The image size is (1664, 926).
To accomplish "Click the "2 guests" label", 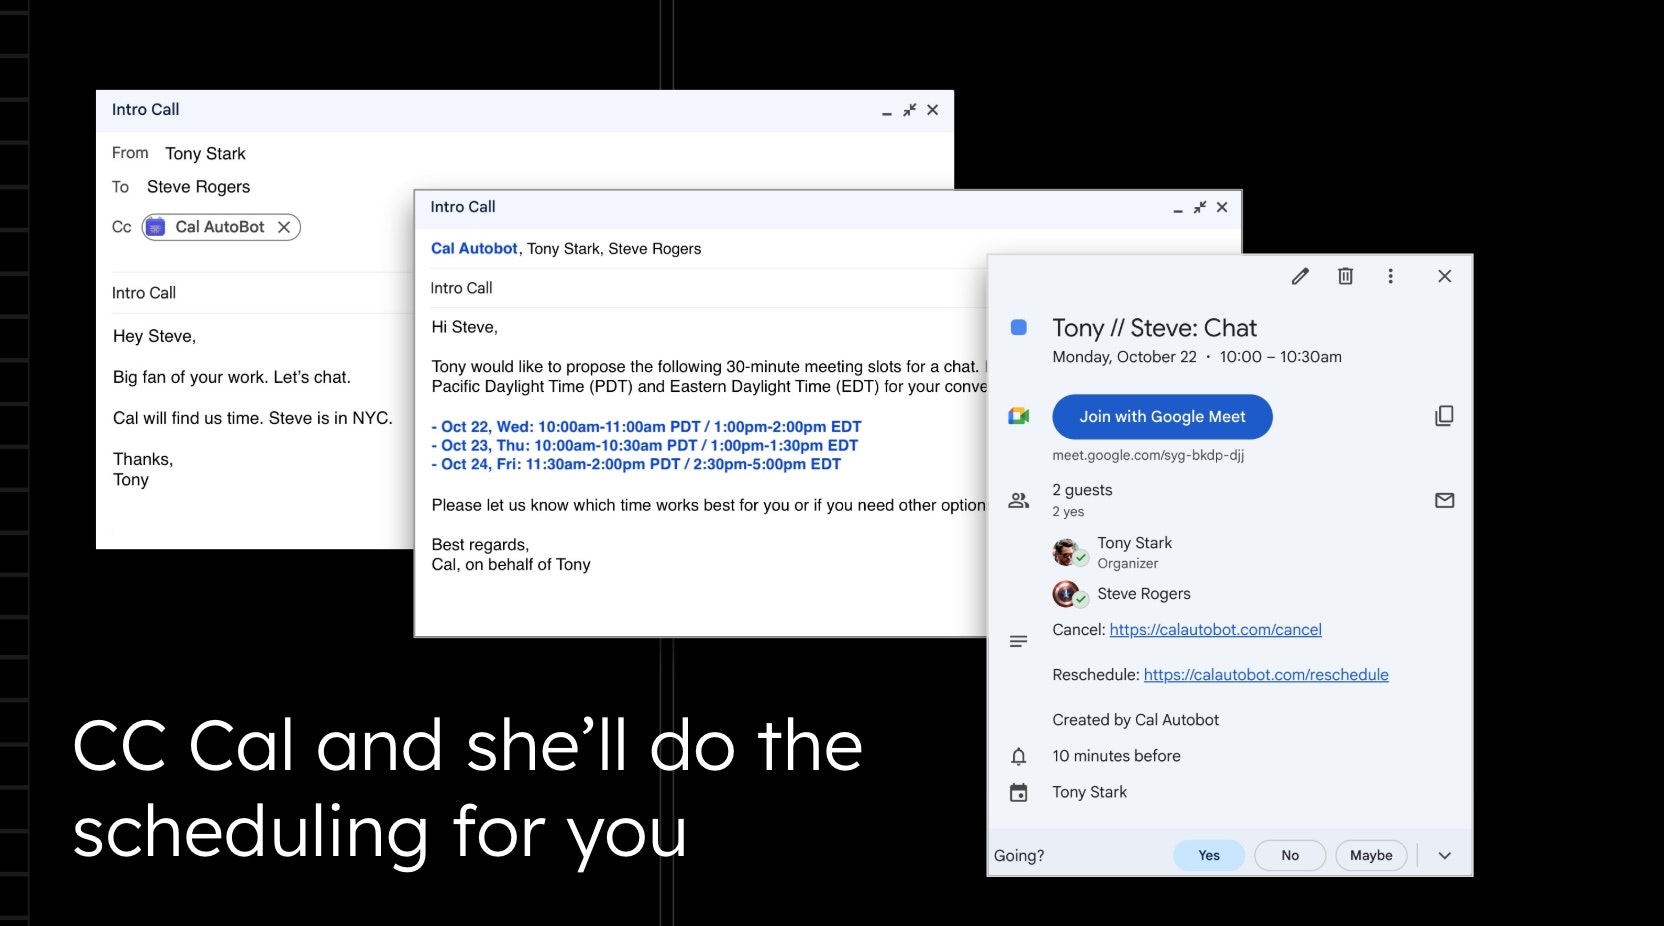I will point(1082,490).
